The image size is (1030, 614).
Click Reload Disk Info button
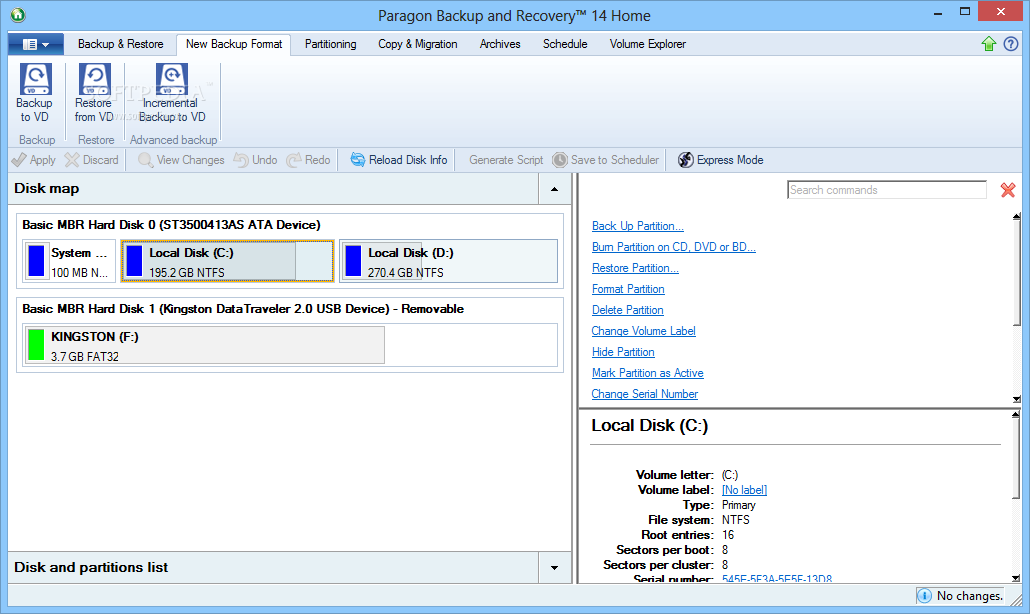(x=399, y=160)
